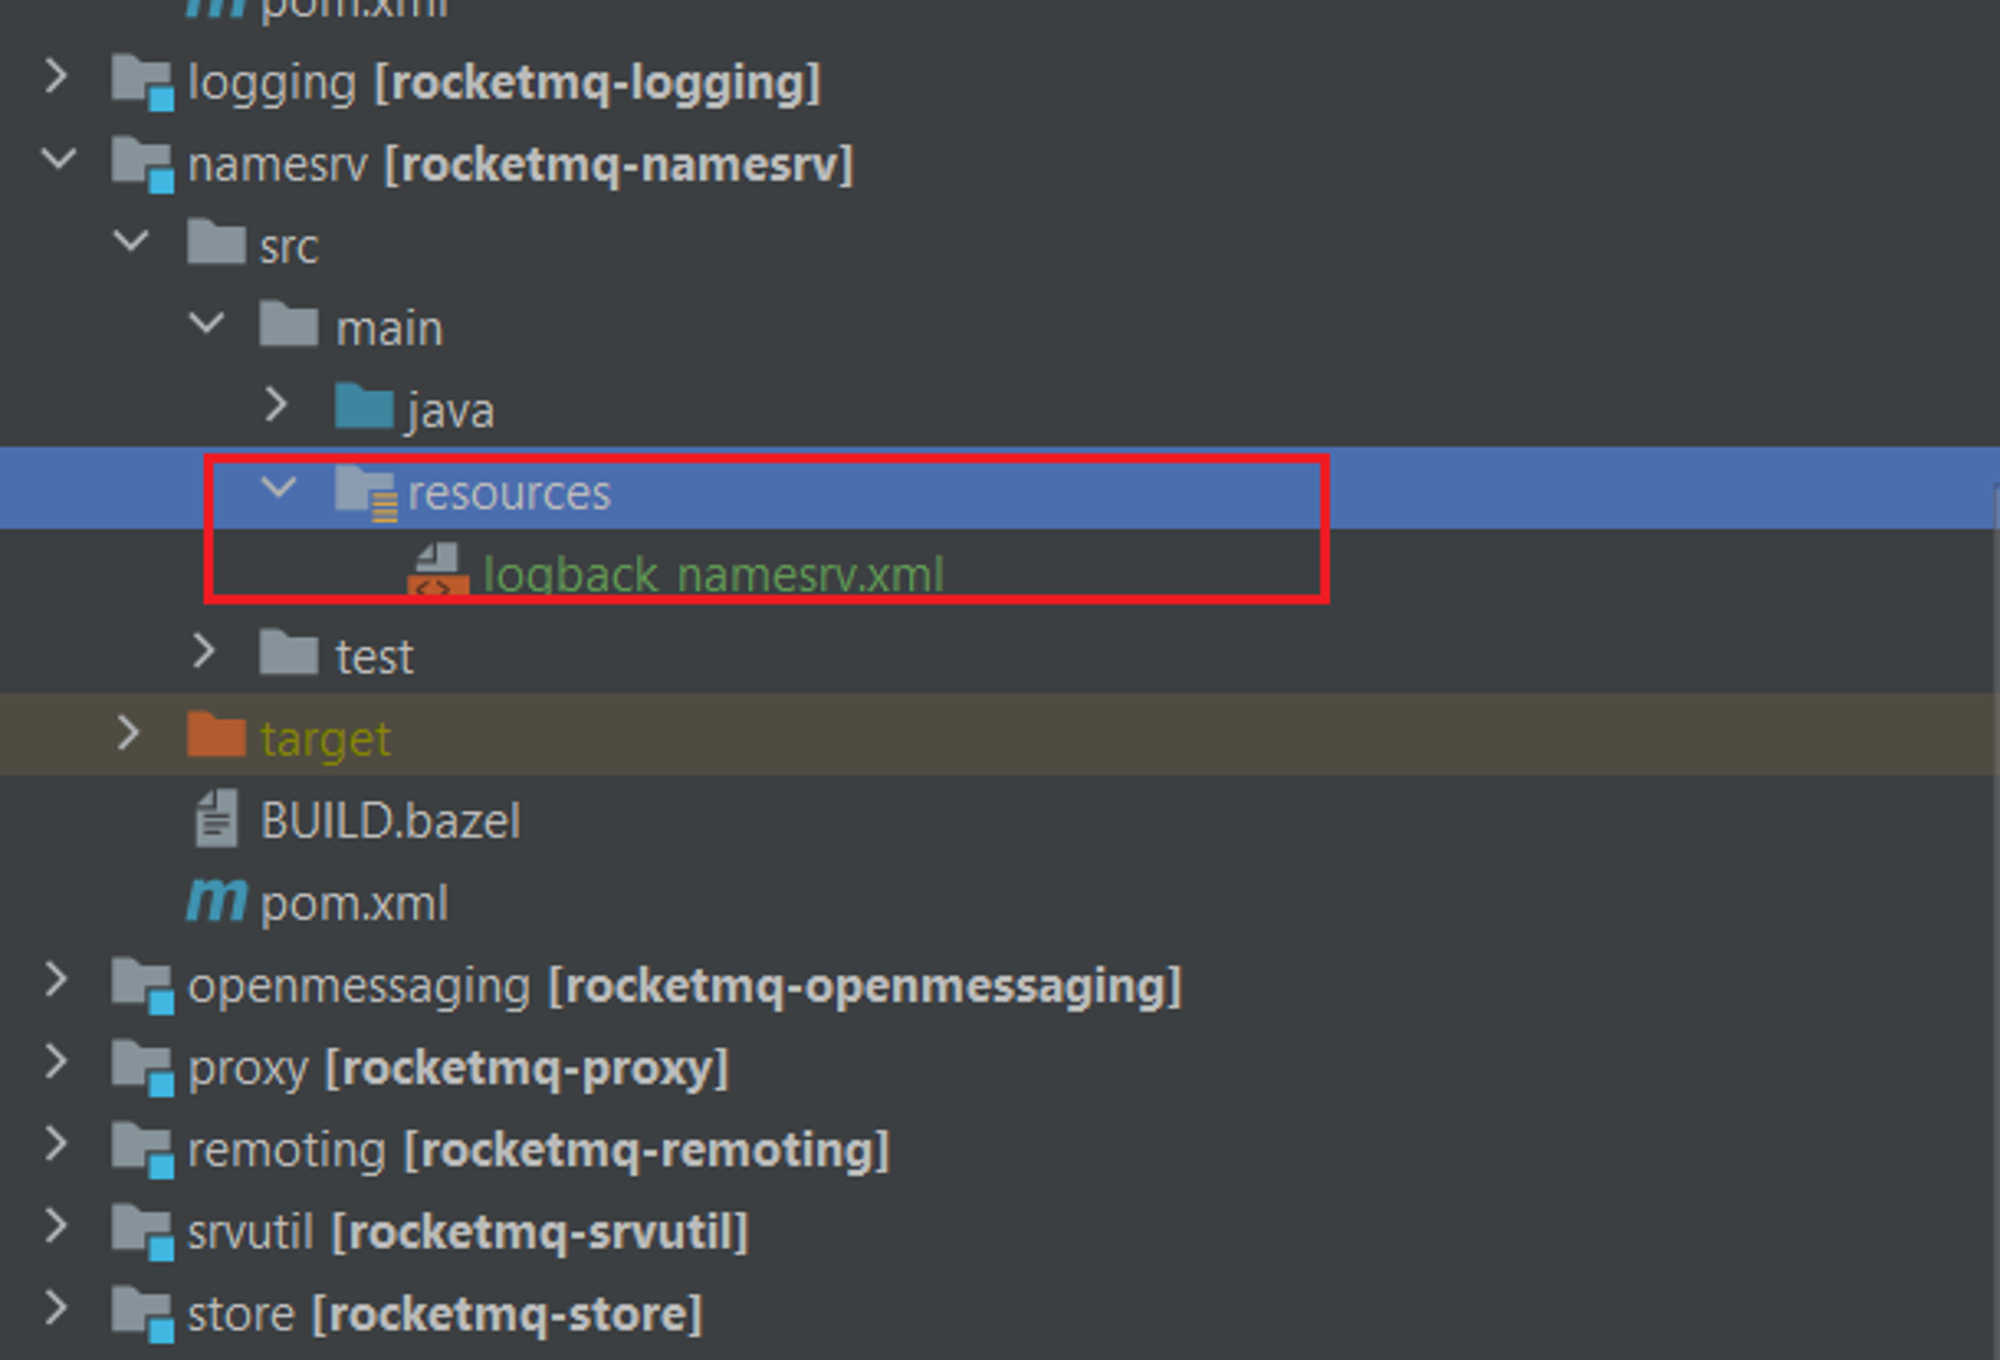Click the blue java source folder icon
This screenshot has width=2000, height=1360.
pos(364,407)
